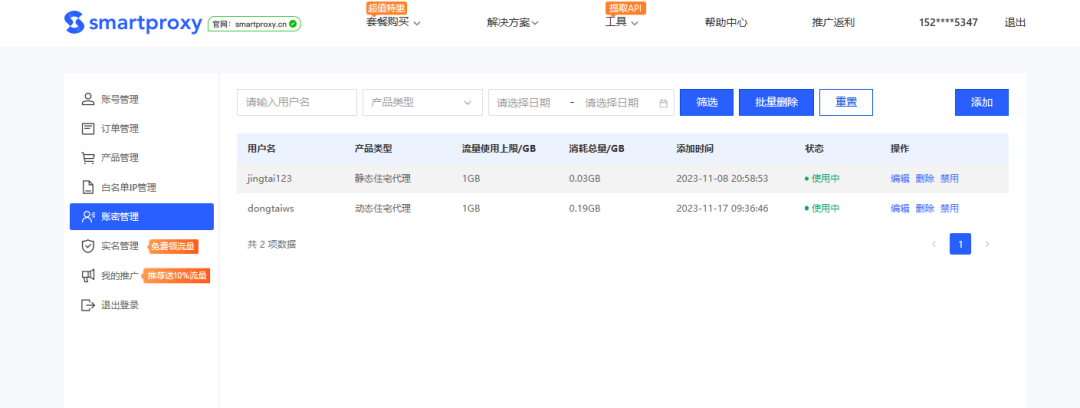Focus the 请输入用户名 username input
The image size is (1080, 408).
[x=297, y=103]
